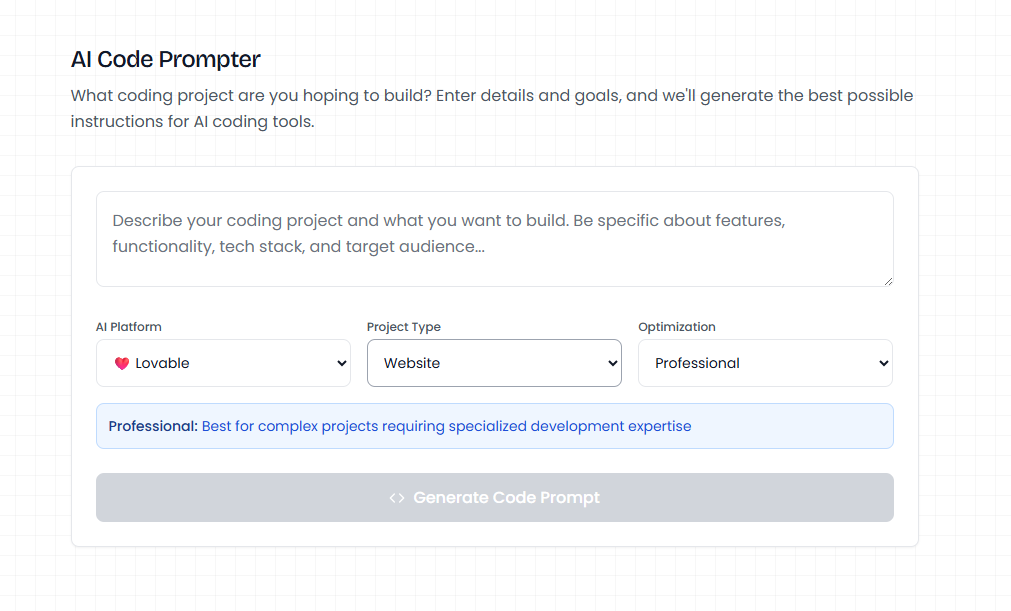The width and height of the screenshot is (1011, 611).
Task: Click the Project Type dropdown chevron arrow
Action: pyautogui.click(x=613, y=364)
